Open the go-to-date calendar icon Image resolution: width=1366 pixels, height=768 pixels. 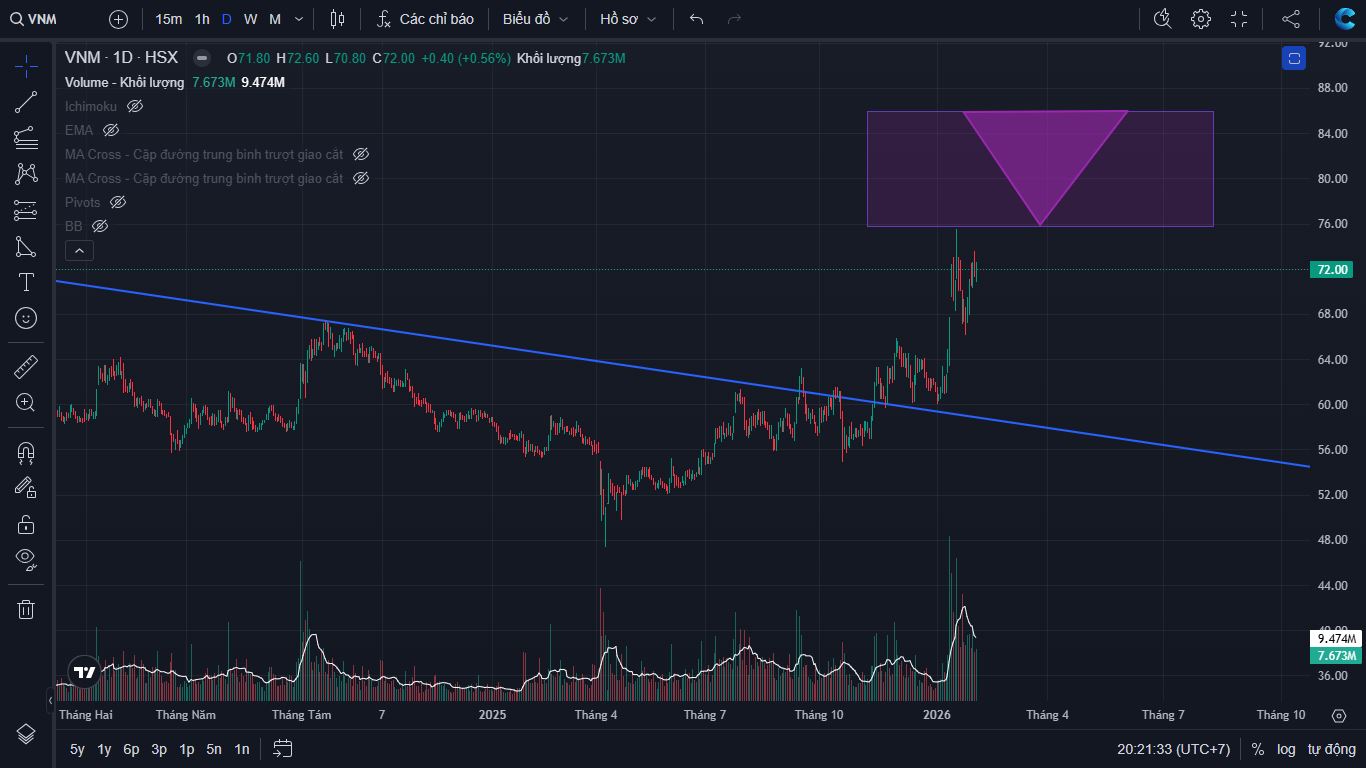click(282, 749)
